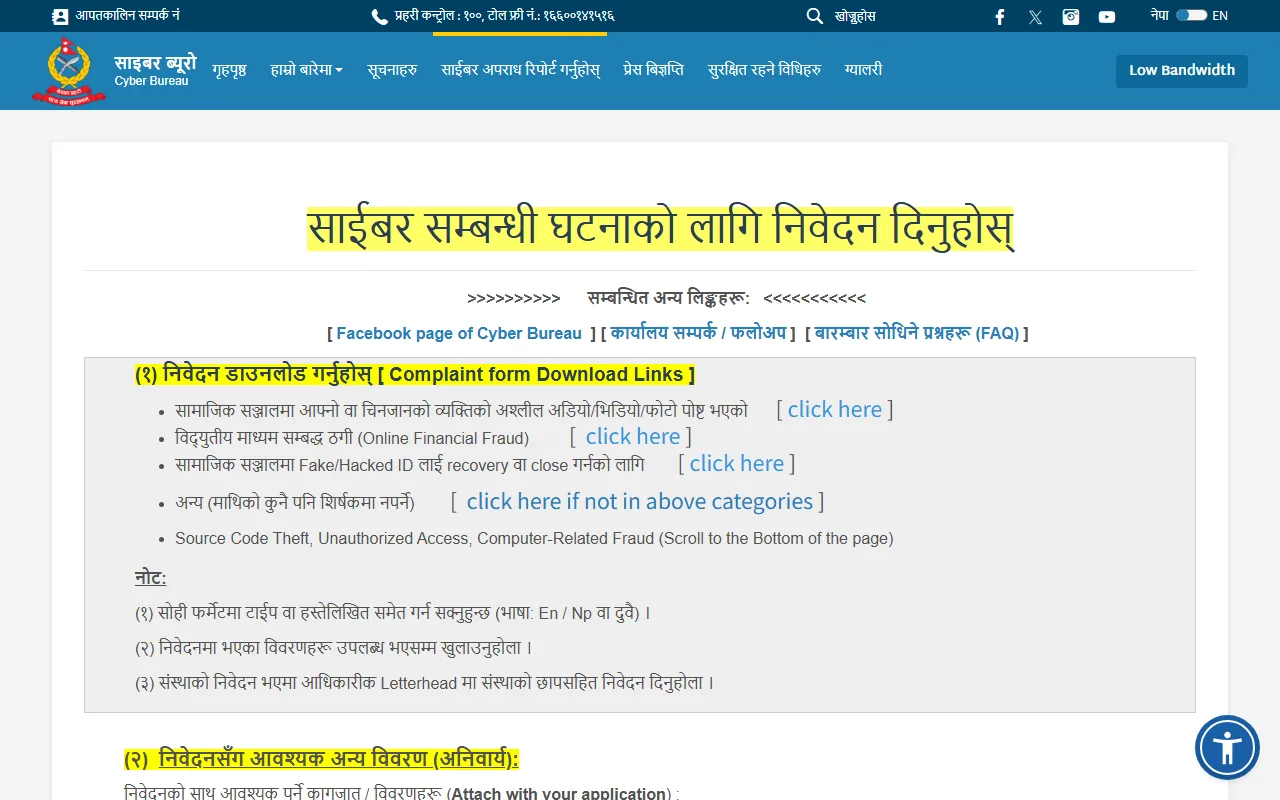
Task: Click the phone icon beside प्रहरी कन्ट्रोल
Action: 379,16
